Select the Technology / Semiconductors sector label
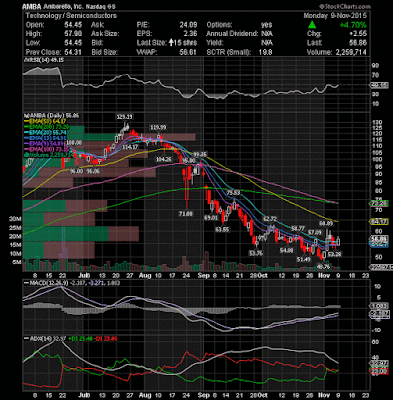This screenshot has width=393, height=400. 71,16
